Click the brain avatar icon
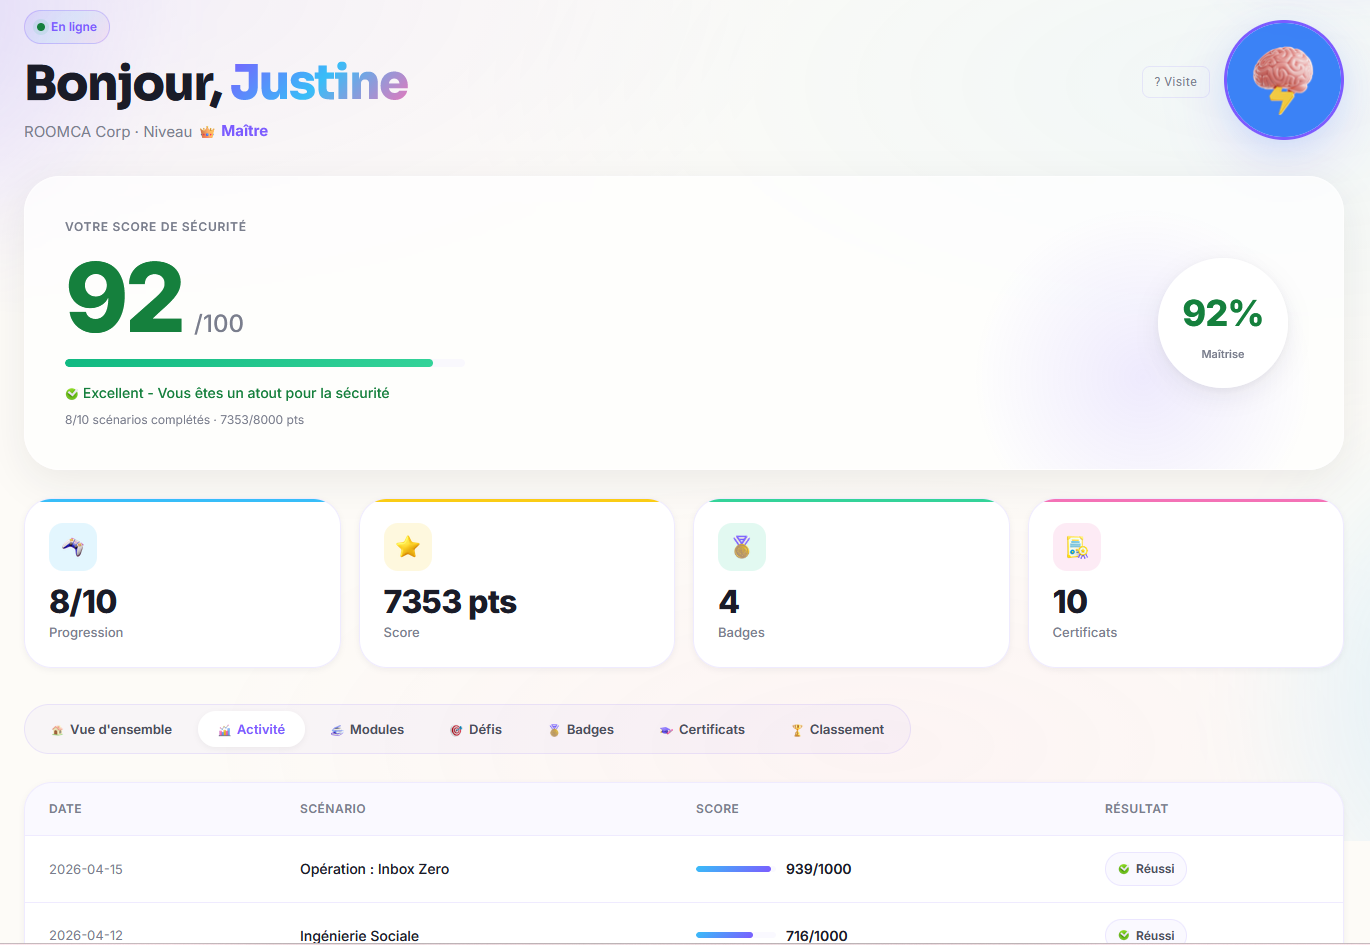The height and width of the screenshot is (945, 1370). [x=1283, y=80]
